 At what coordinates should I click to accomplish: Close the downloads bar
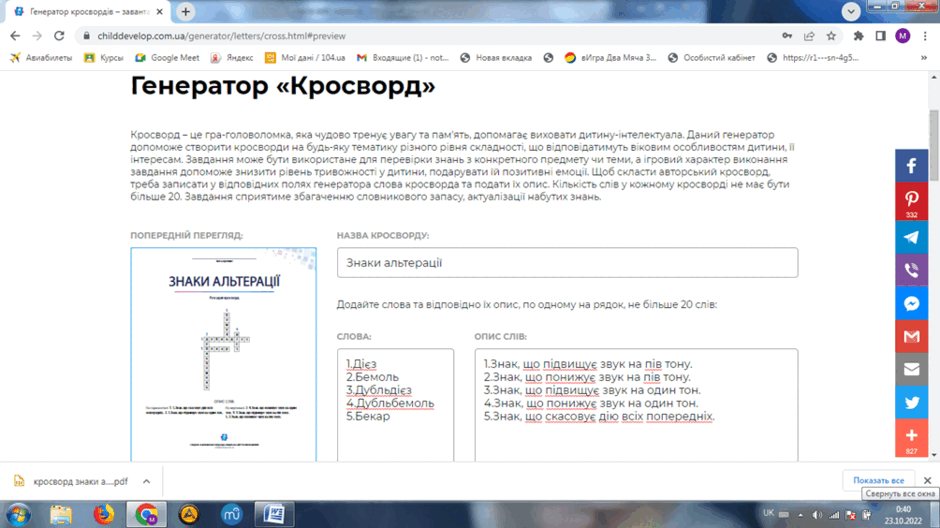pos(927,481)
